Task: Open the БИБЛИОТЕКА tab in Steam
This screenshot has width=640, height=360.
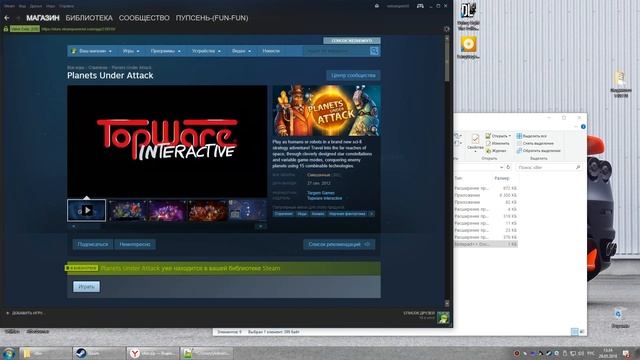Action: [89, 18]
